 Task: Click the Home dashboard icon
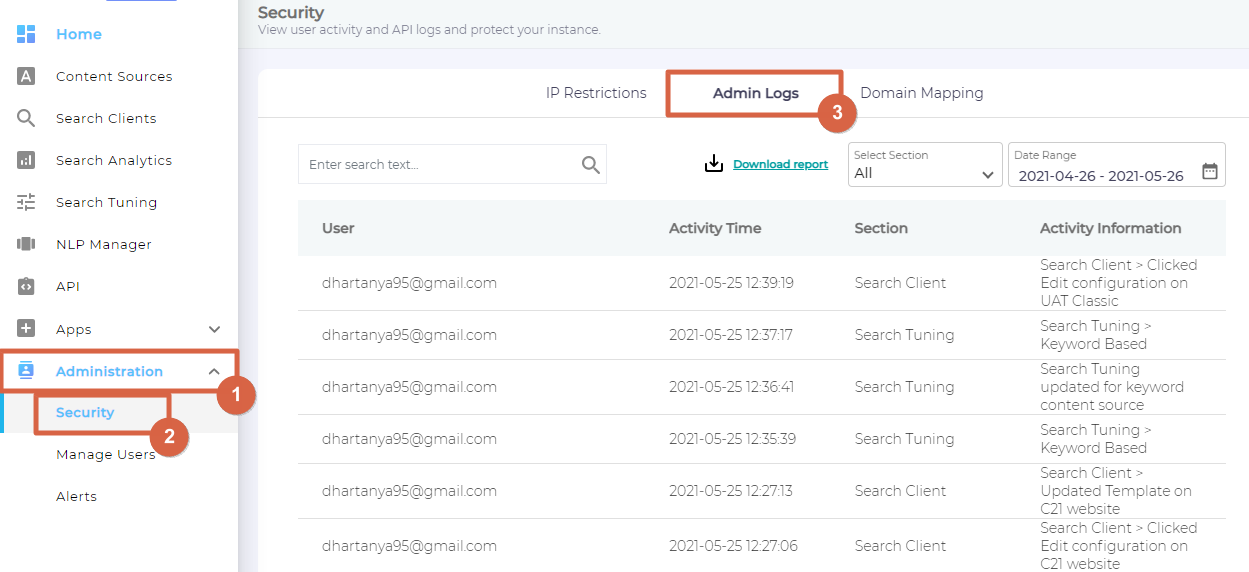[26, 34]
